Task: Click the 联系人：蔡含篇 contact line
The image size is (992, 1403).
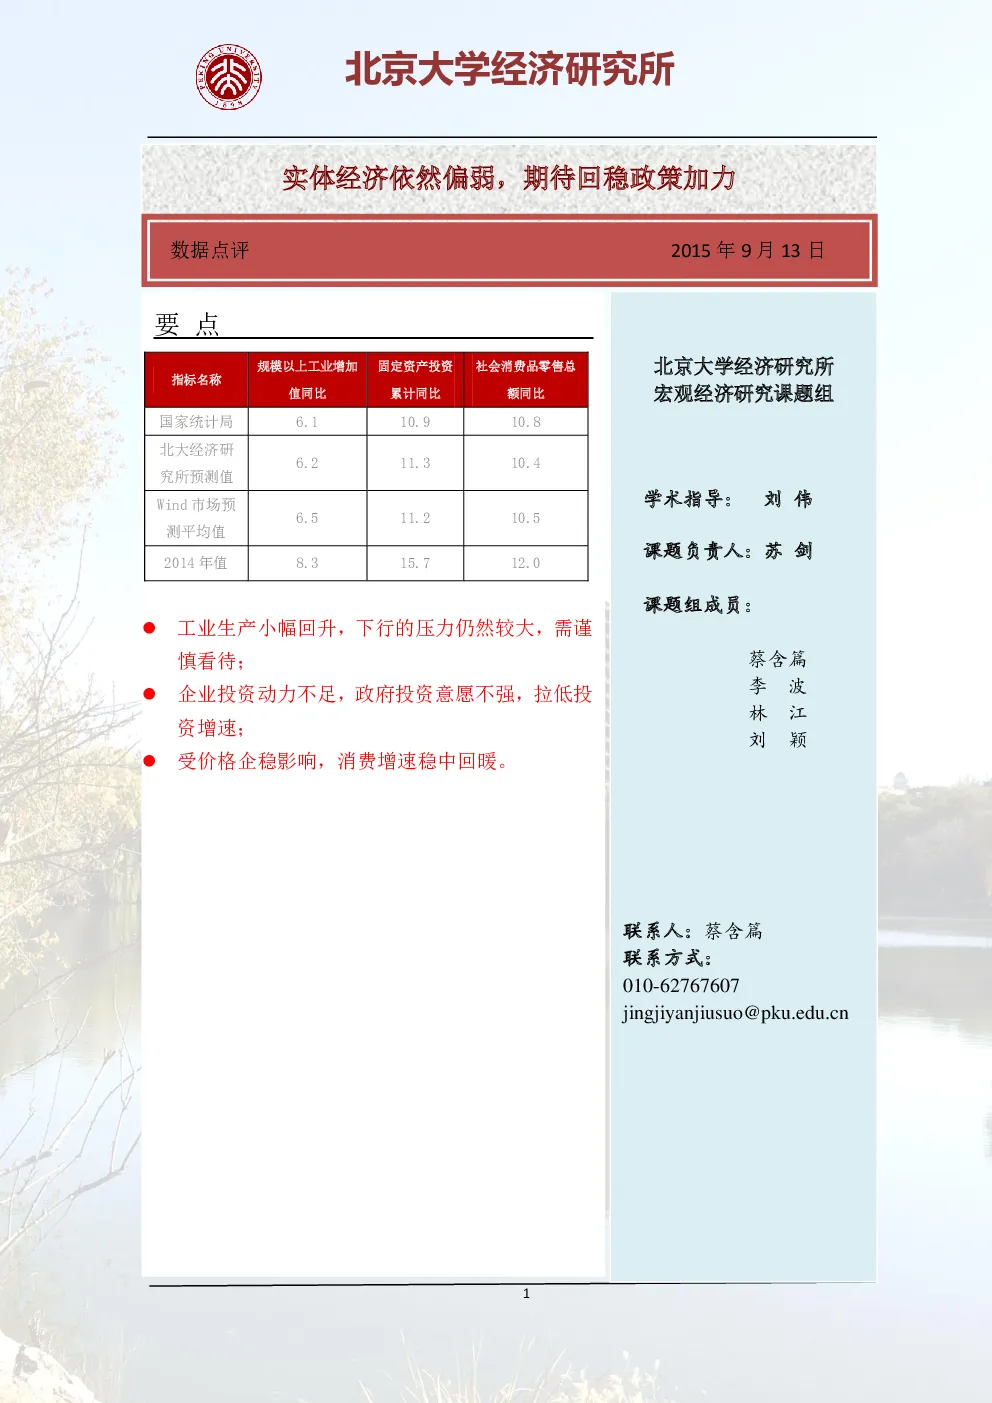Action: click(693, 931)
